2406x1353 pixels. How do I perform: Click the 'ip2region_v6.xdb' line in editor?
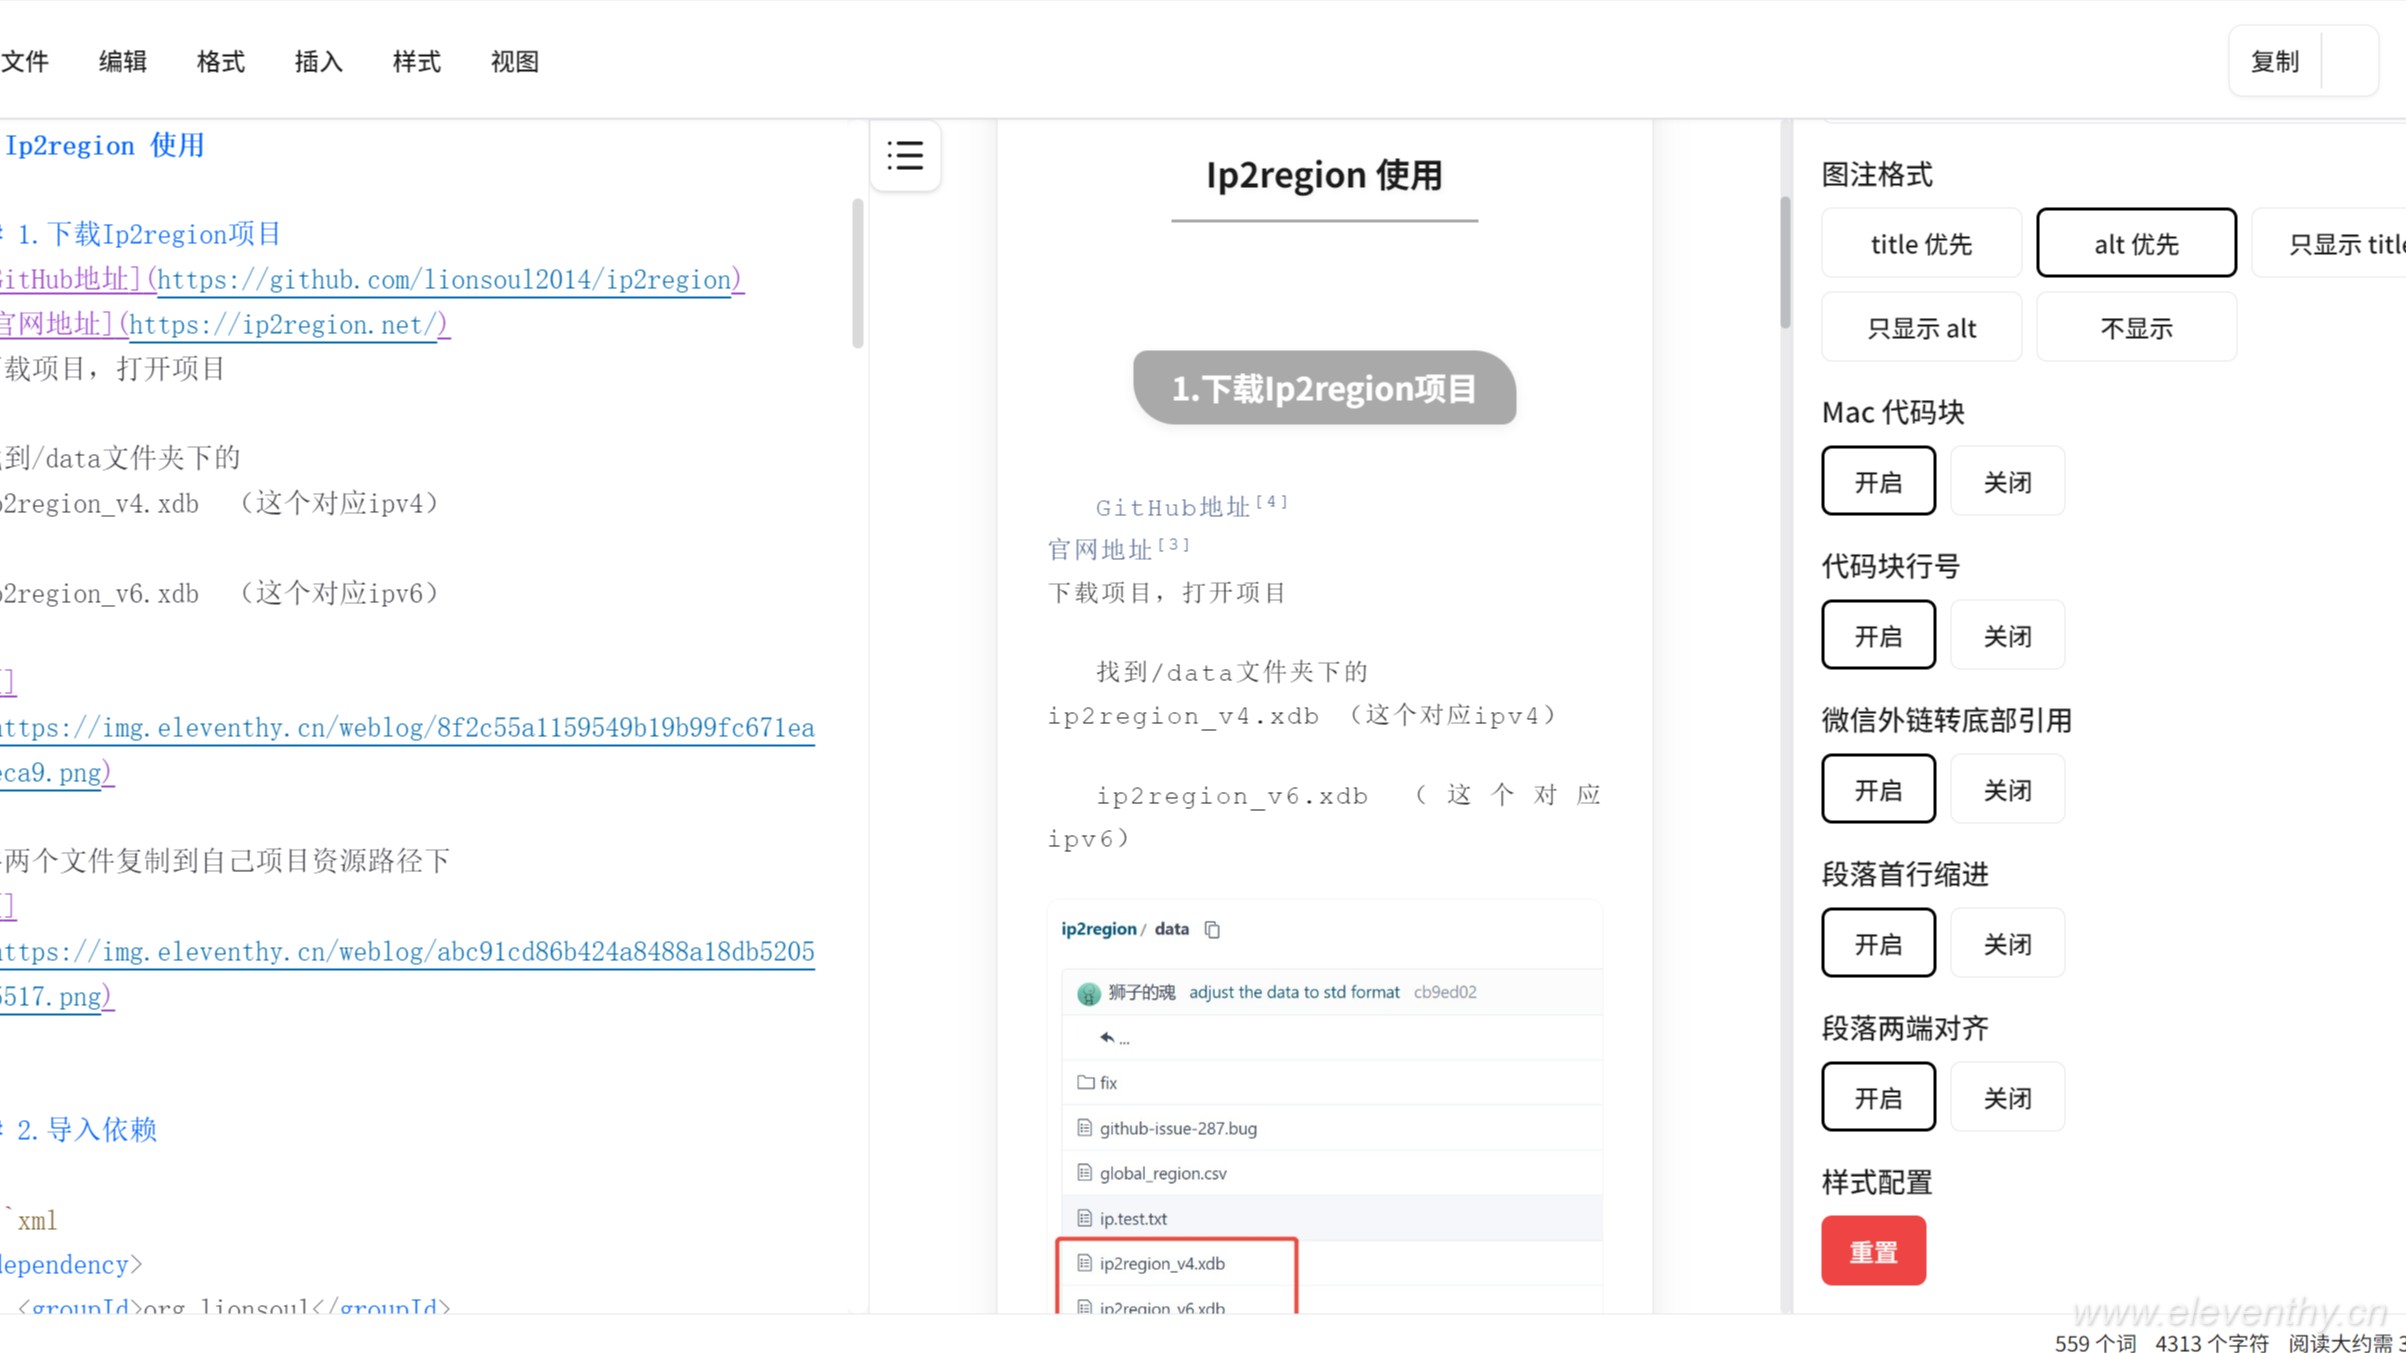[220, 593]
